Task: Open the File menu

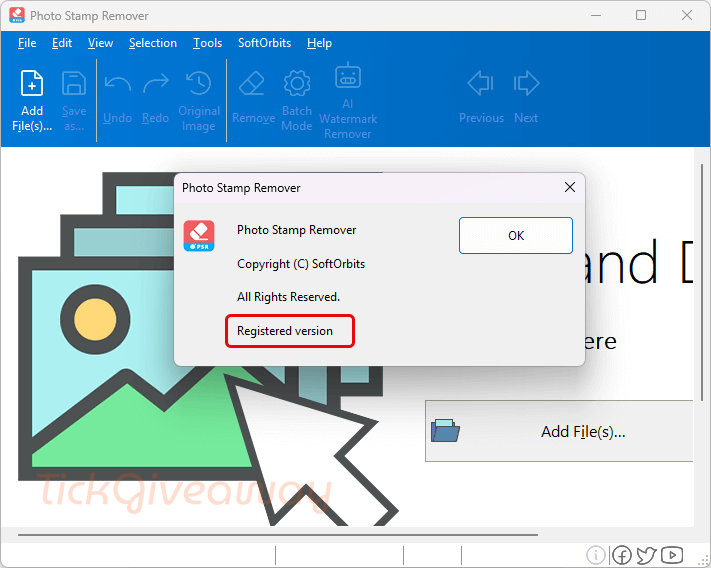Action: (27, 43)
